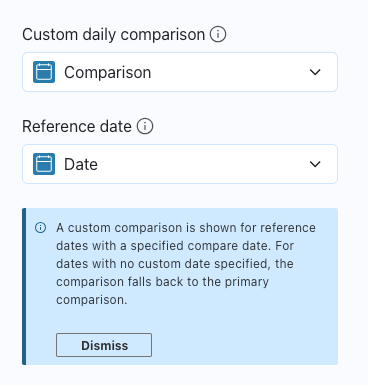
Task: Select the Comparison placeholder text
Action: (x=108, y=73)
